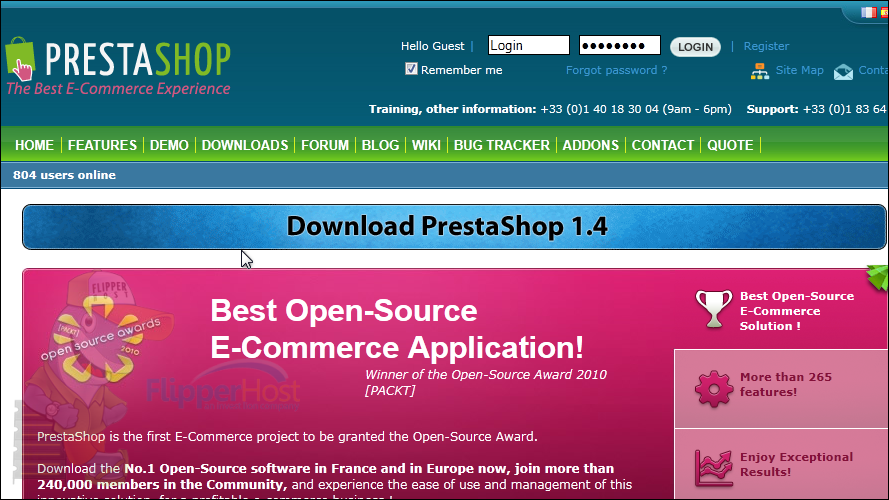The height and width of the screenshot is (500, 889).
Task: Select the French flag language icon
Action: coord(868,12)
